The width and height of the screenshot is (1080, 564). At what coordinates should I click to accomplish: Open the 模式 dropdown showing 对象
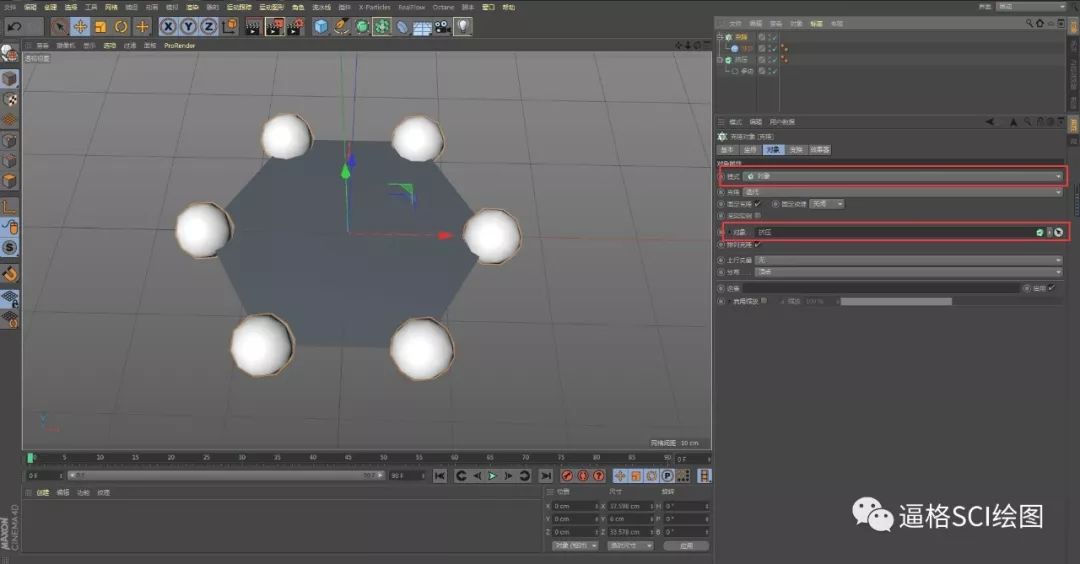[x=902, y=176]
